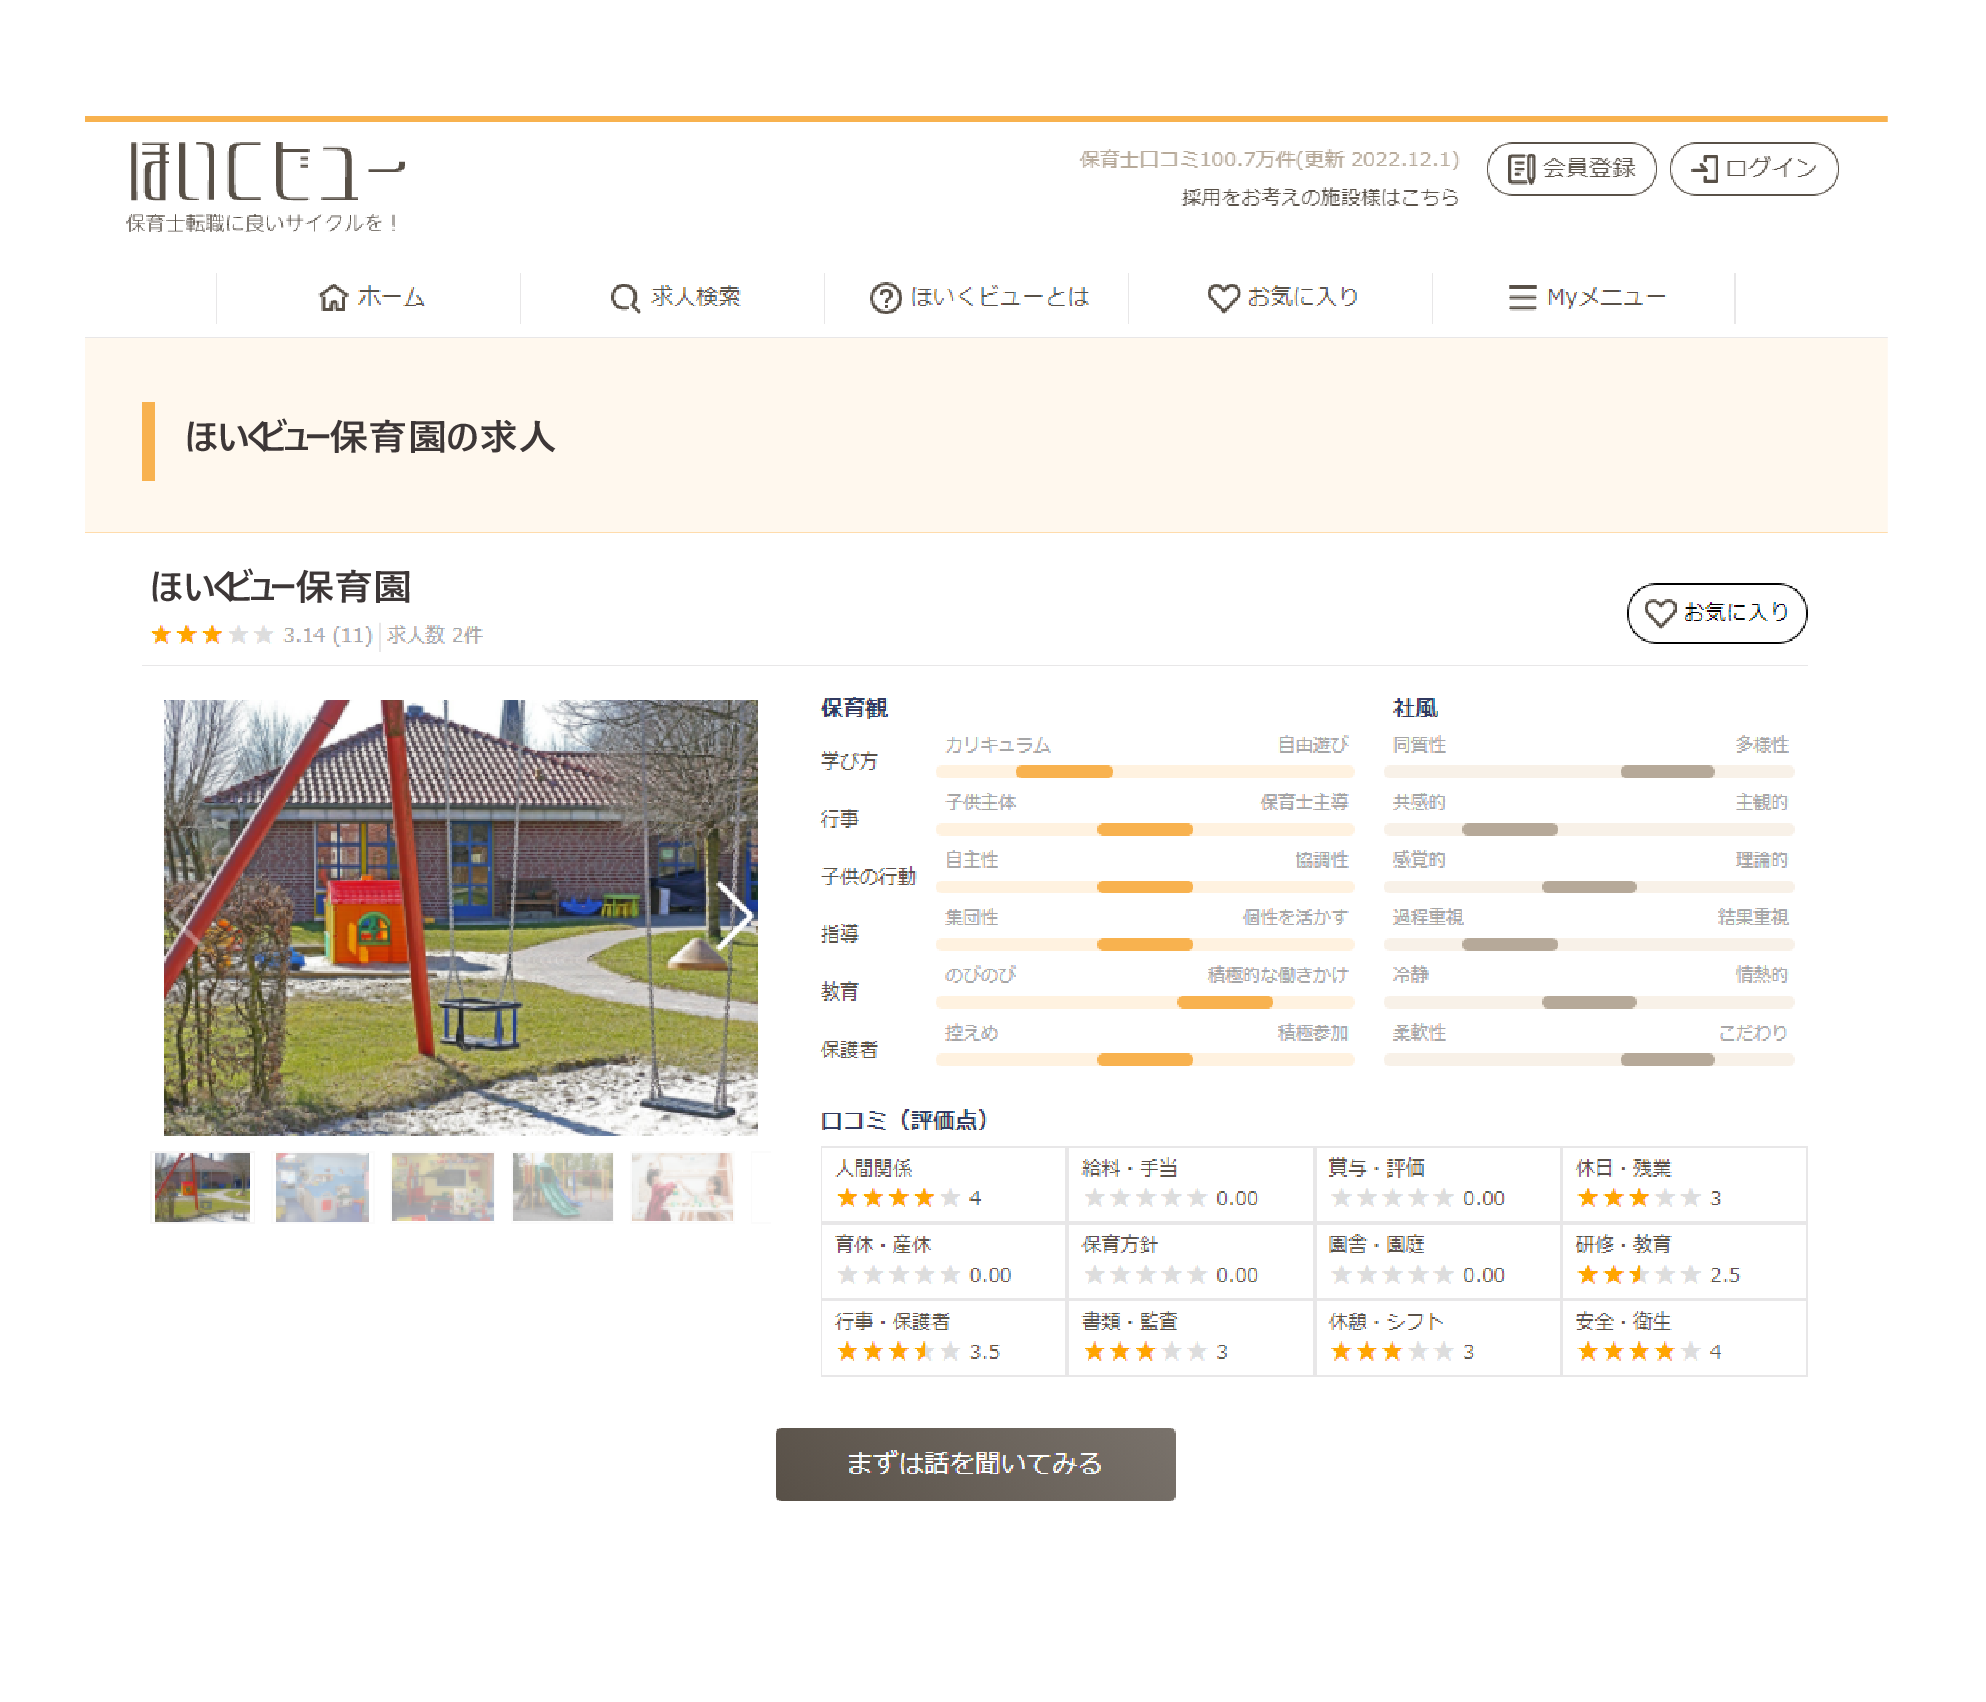Image resolution: width=1986 pixels, height=1702 pixels.
Task: Click the 同質性-多様性 slider bar
Action: (x=1589, y=771)
